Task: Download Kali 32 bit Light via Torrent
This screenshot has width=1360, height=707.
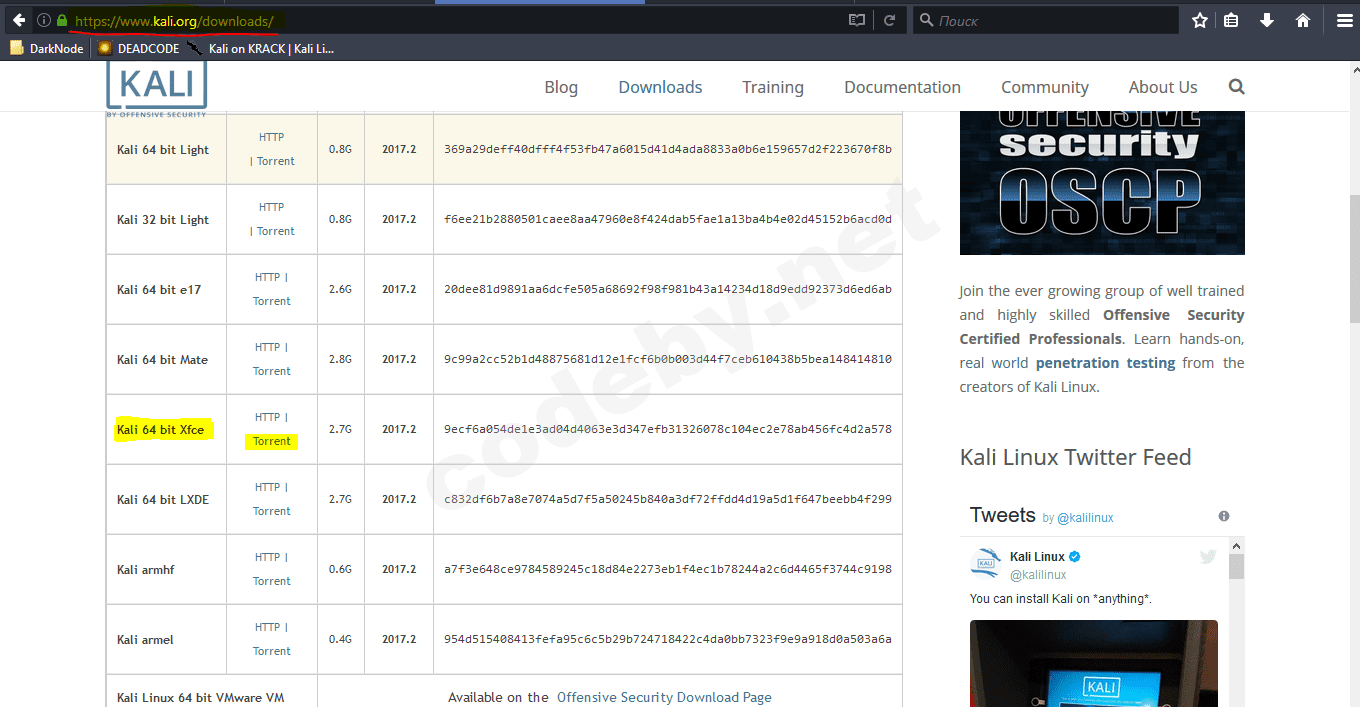Action: pyautogui.click(x=276, y=231)
